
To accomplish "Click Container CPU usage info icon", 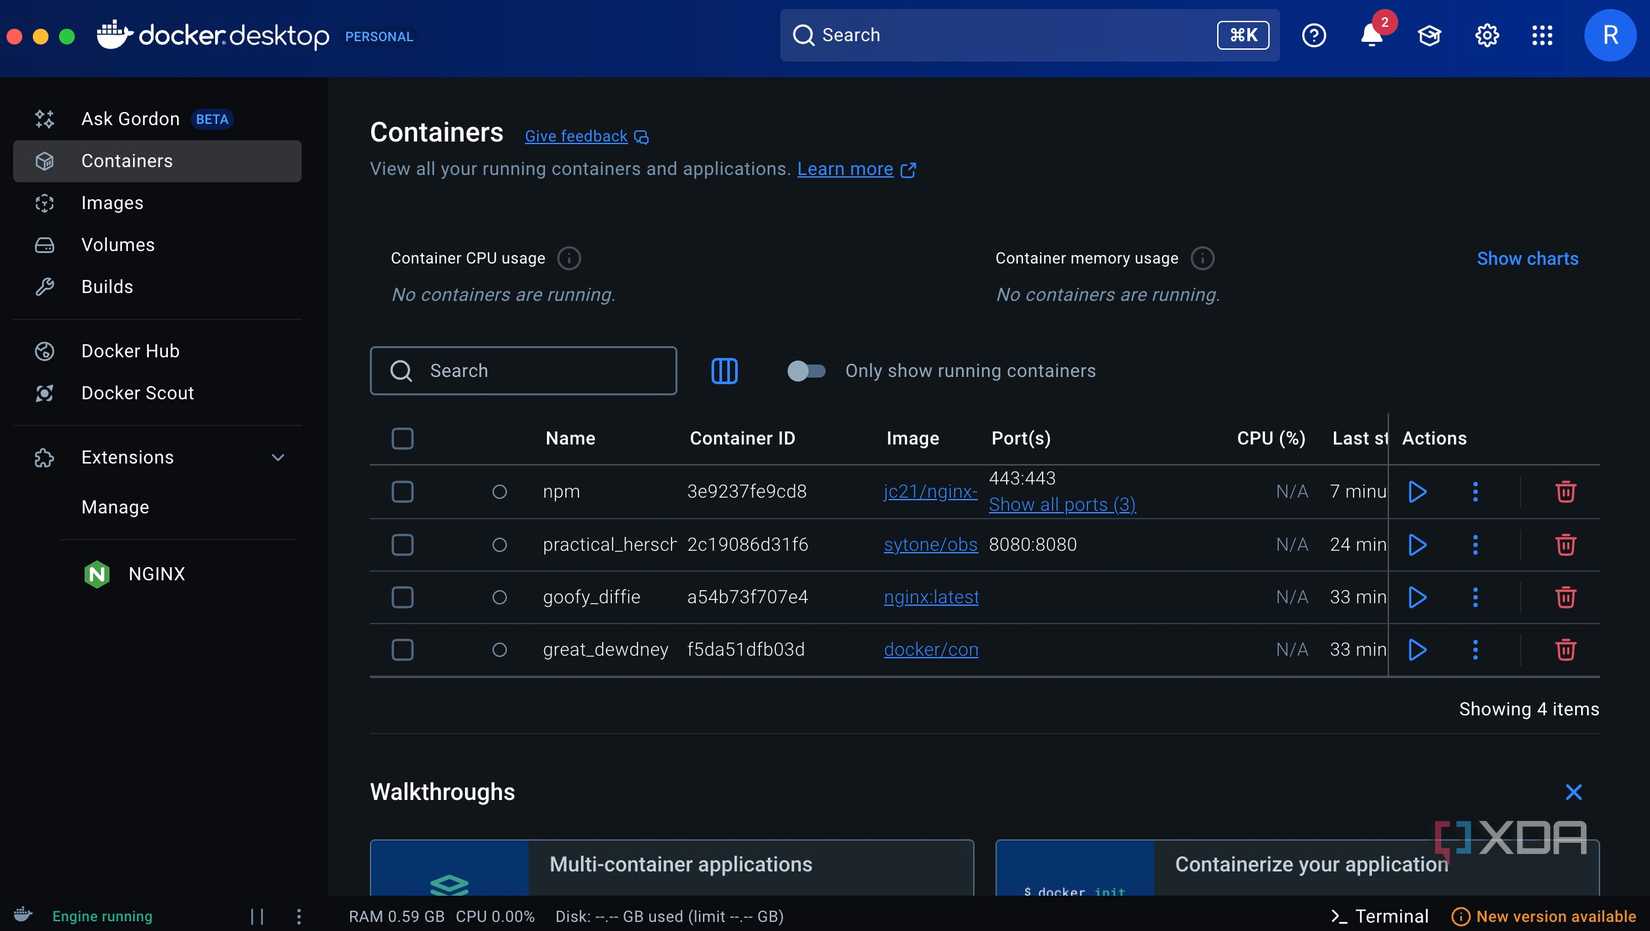I will (x=569, y=259).
